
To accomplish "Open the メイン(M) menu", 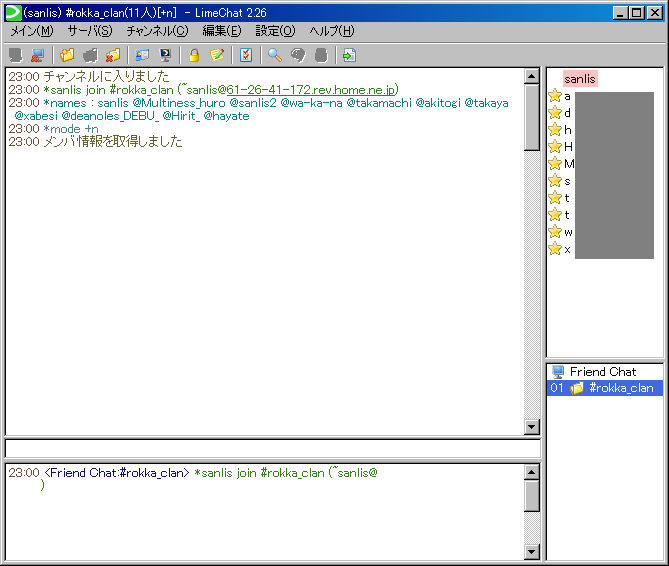I will [31, 31].
